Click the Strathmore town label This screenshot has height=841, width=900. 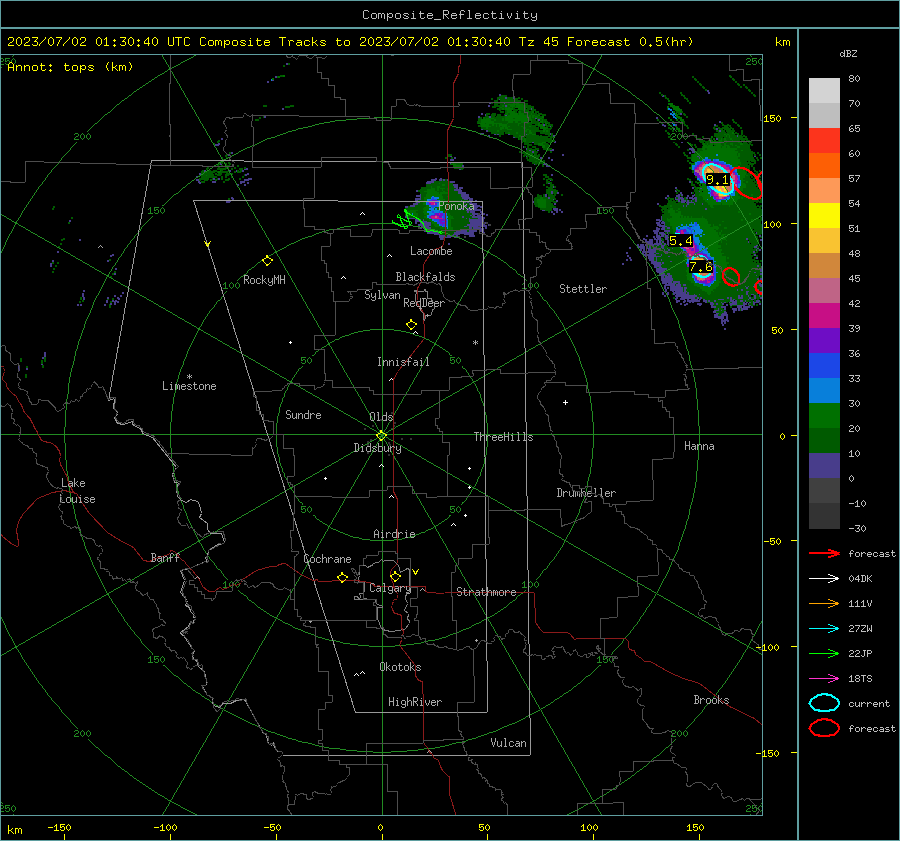click(486, 592)
